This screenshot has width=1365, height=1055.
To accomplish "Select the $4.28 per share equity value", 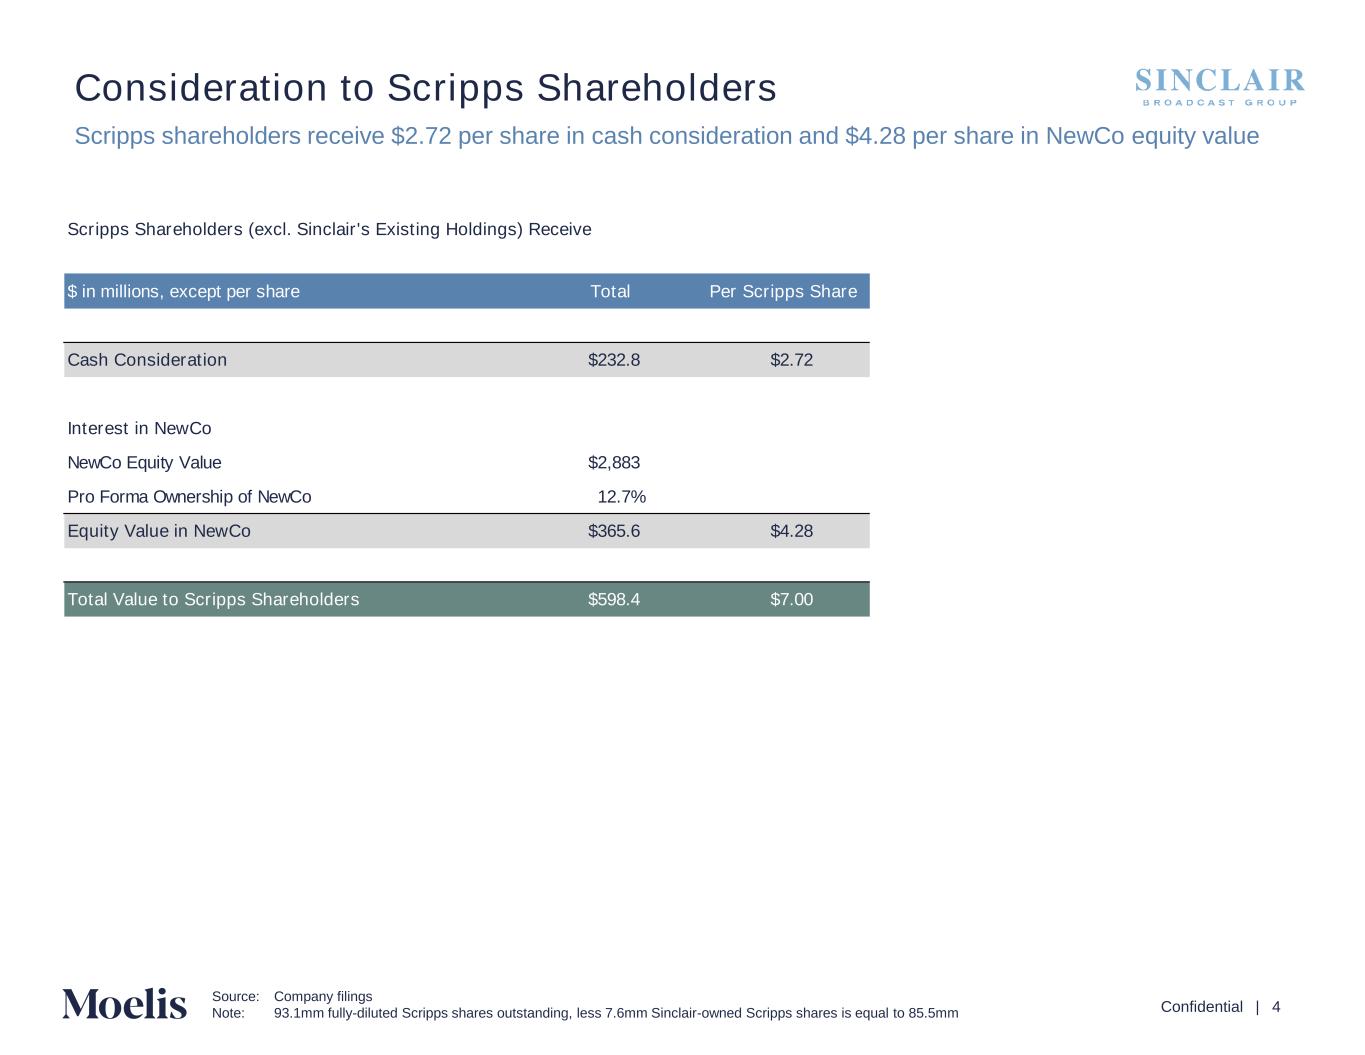I will pyautogui.click(x=791, y=531).
